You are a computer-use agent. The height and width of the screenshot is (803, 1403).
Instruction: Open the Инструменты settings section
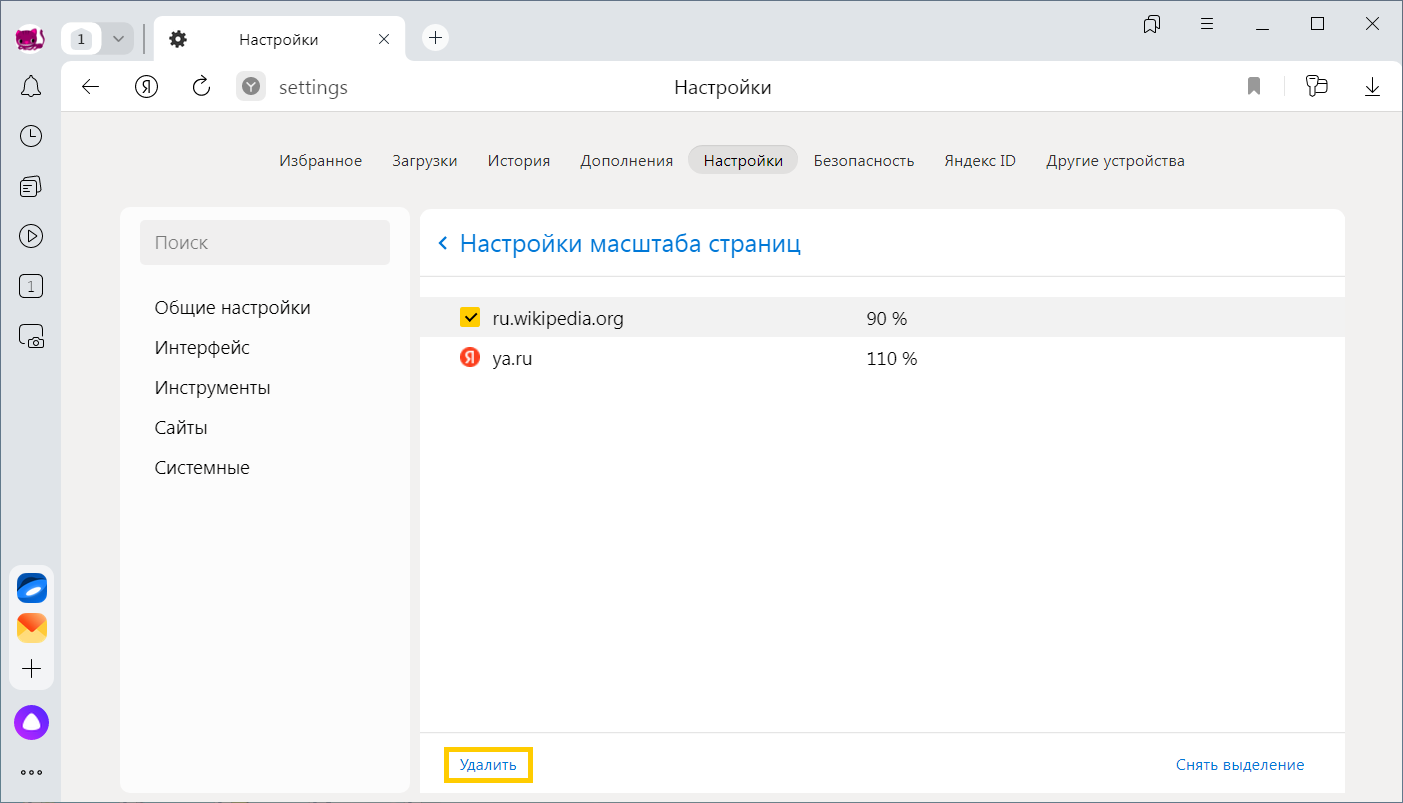pyautogui.click(x=212, y=387)
